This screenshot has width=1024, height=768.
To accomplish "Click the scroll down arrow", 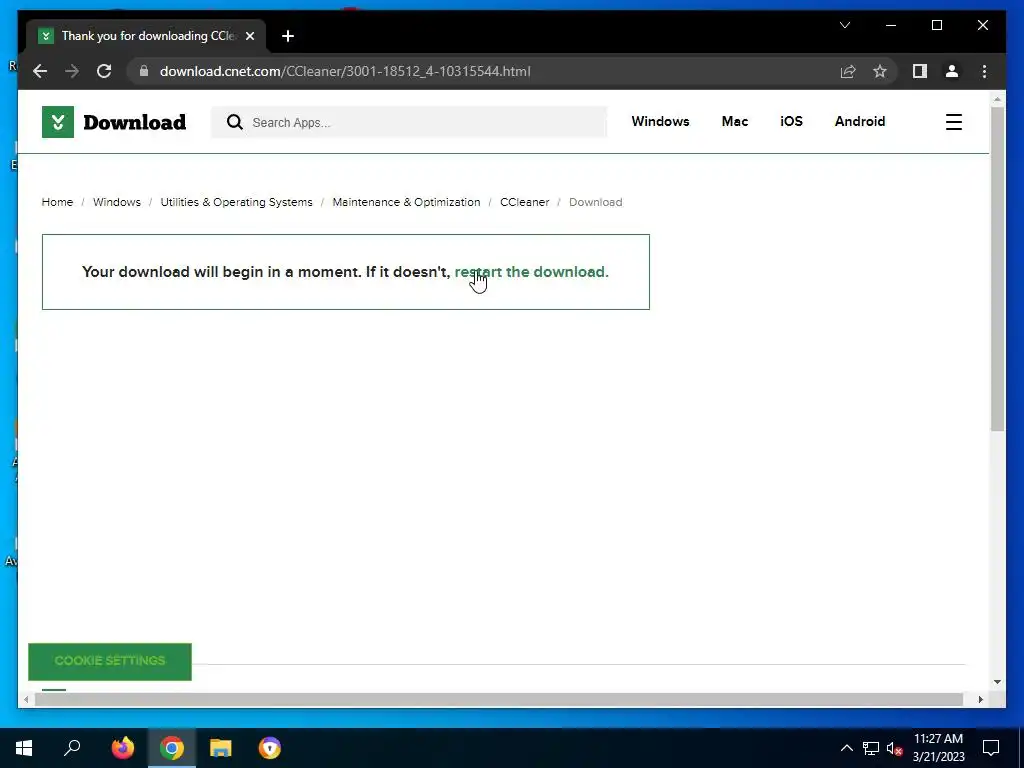I will [x=997, y=682].
